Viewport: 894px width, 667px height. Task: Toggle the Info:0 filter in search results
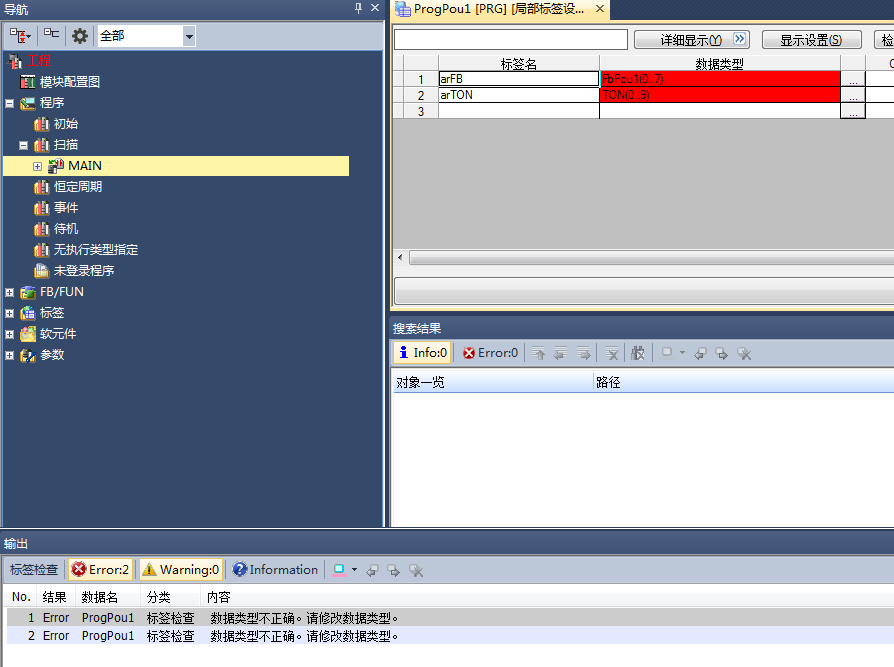click(422, 353)
